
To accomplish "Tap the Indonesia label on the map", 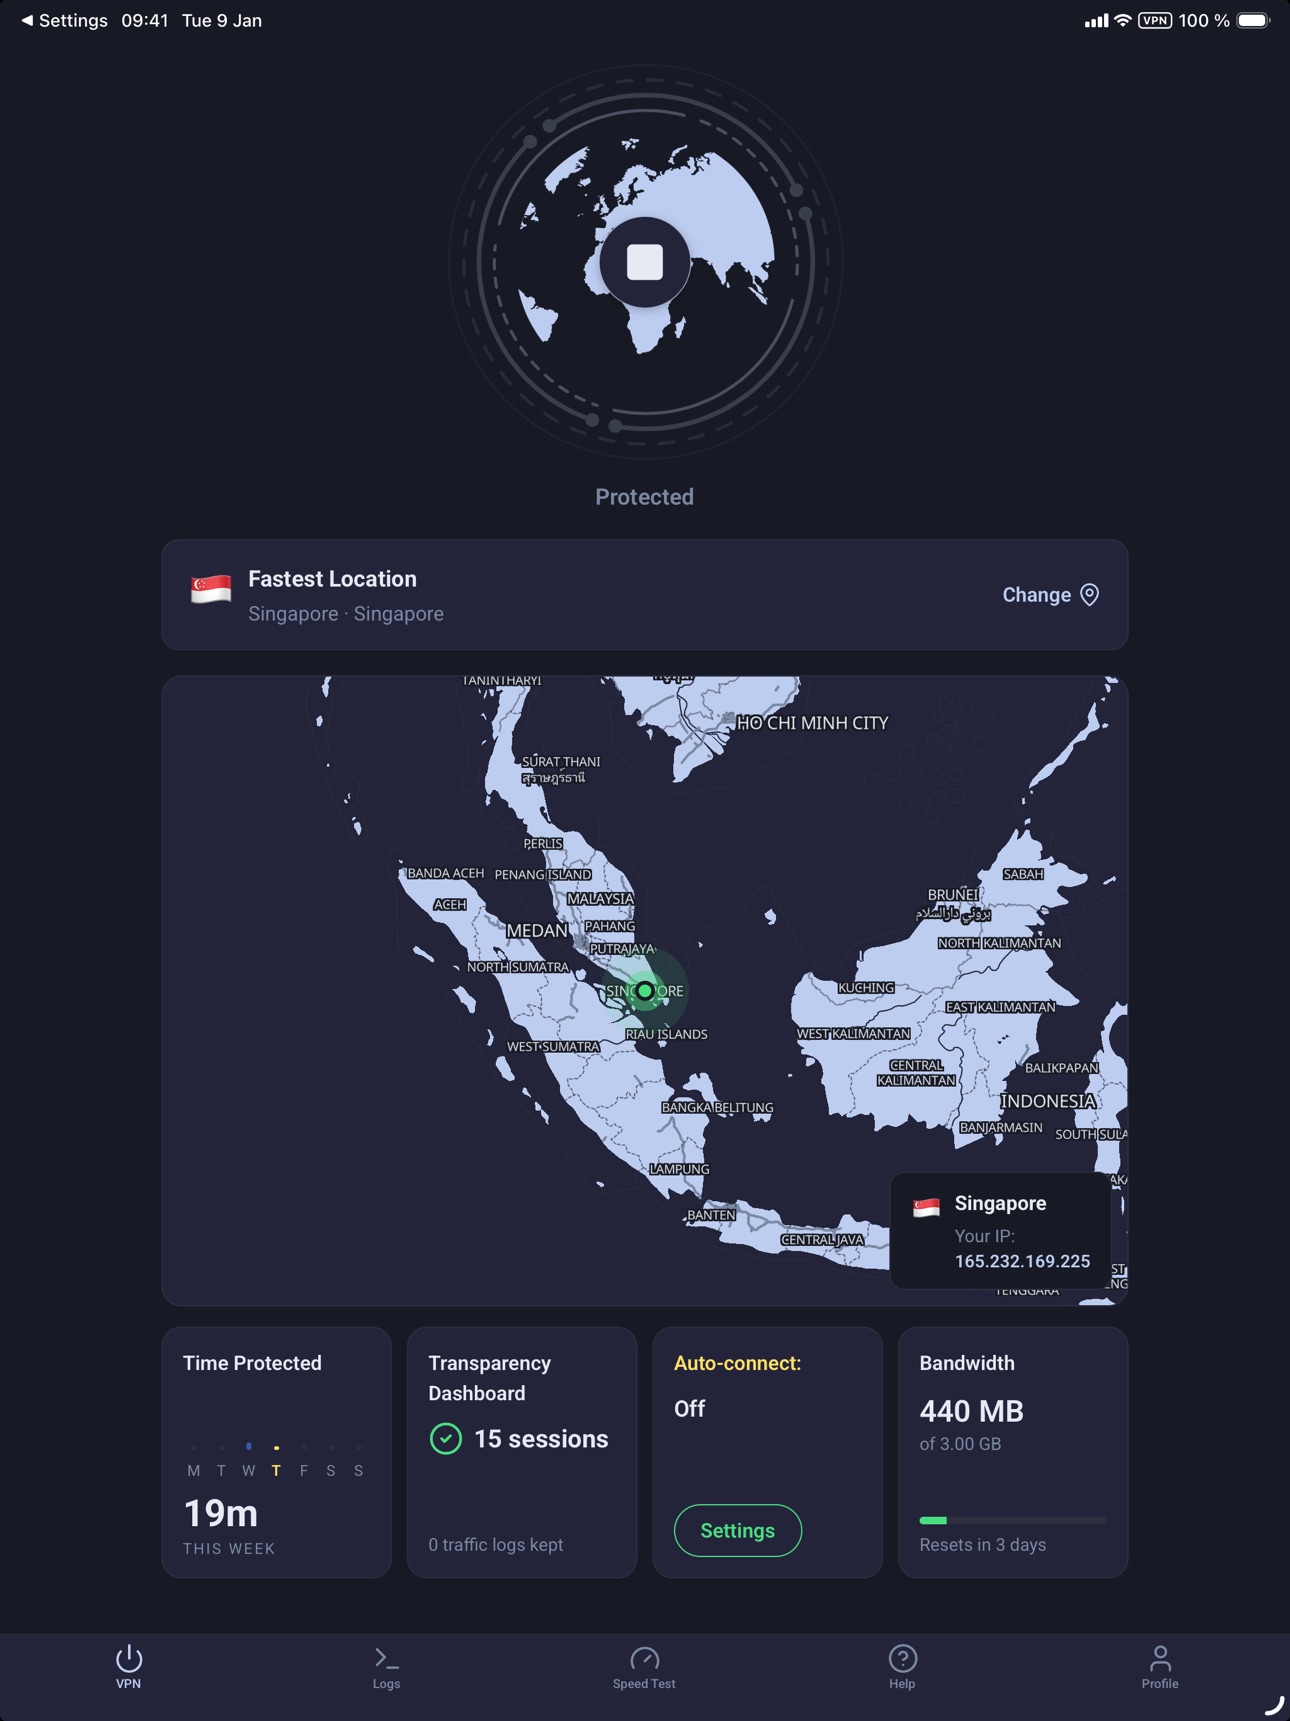I will click(1048, 1101).
